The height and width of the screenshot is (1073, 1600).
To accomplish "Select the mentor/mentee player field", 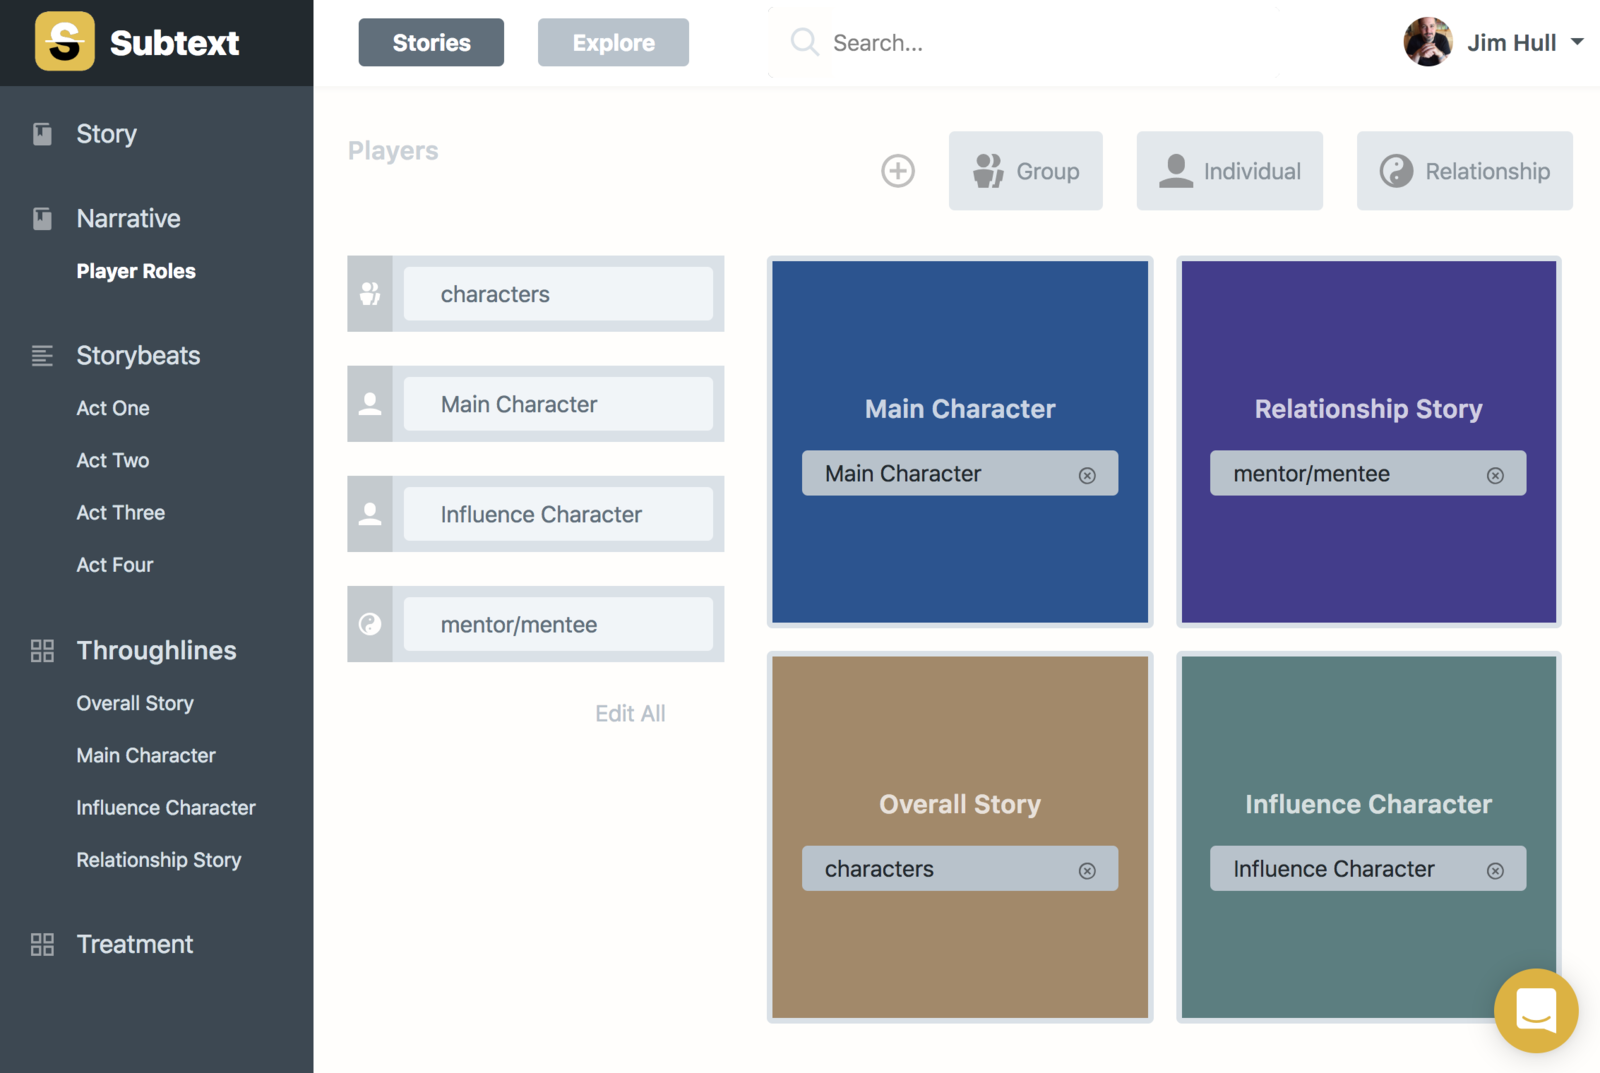I will [x=558, y=624].
